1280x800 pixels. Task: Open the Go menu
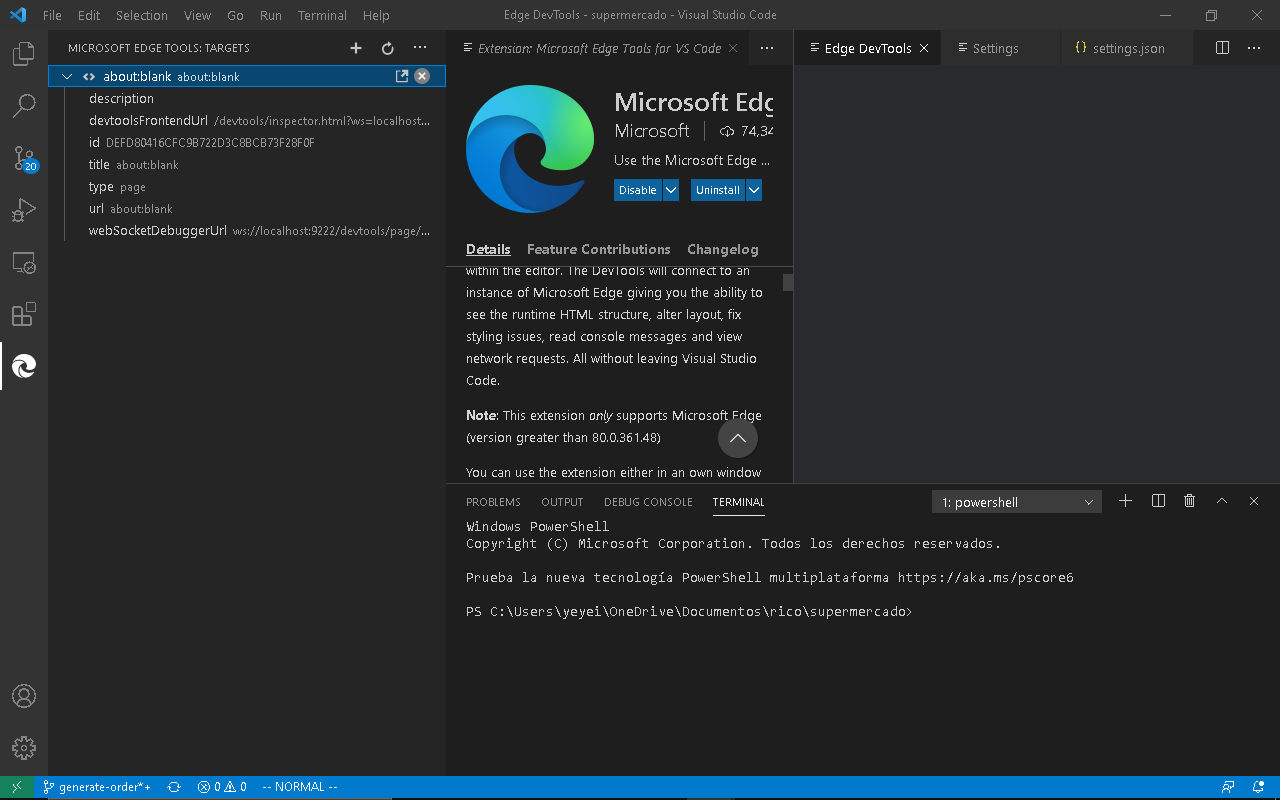(236, 15)
